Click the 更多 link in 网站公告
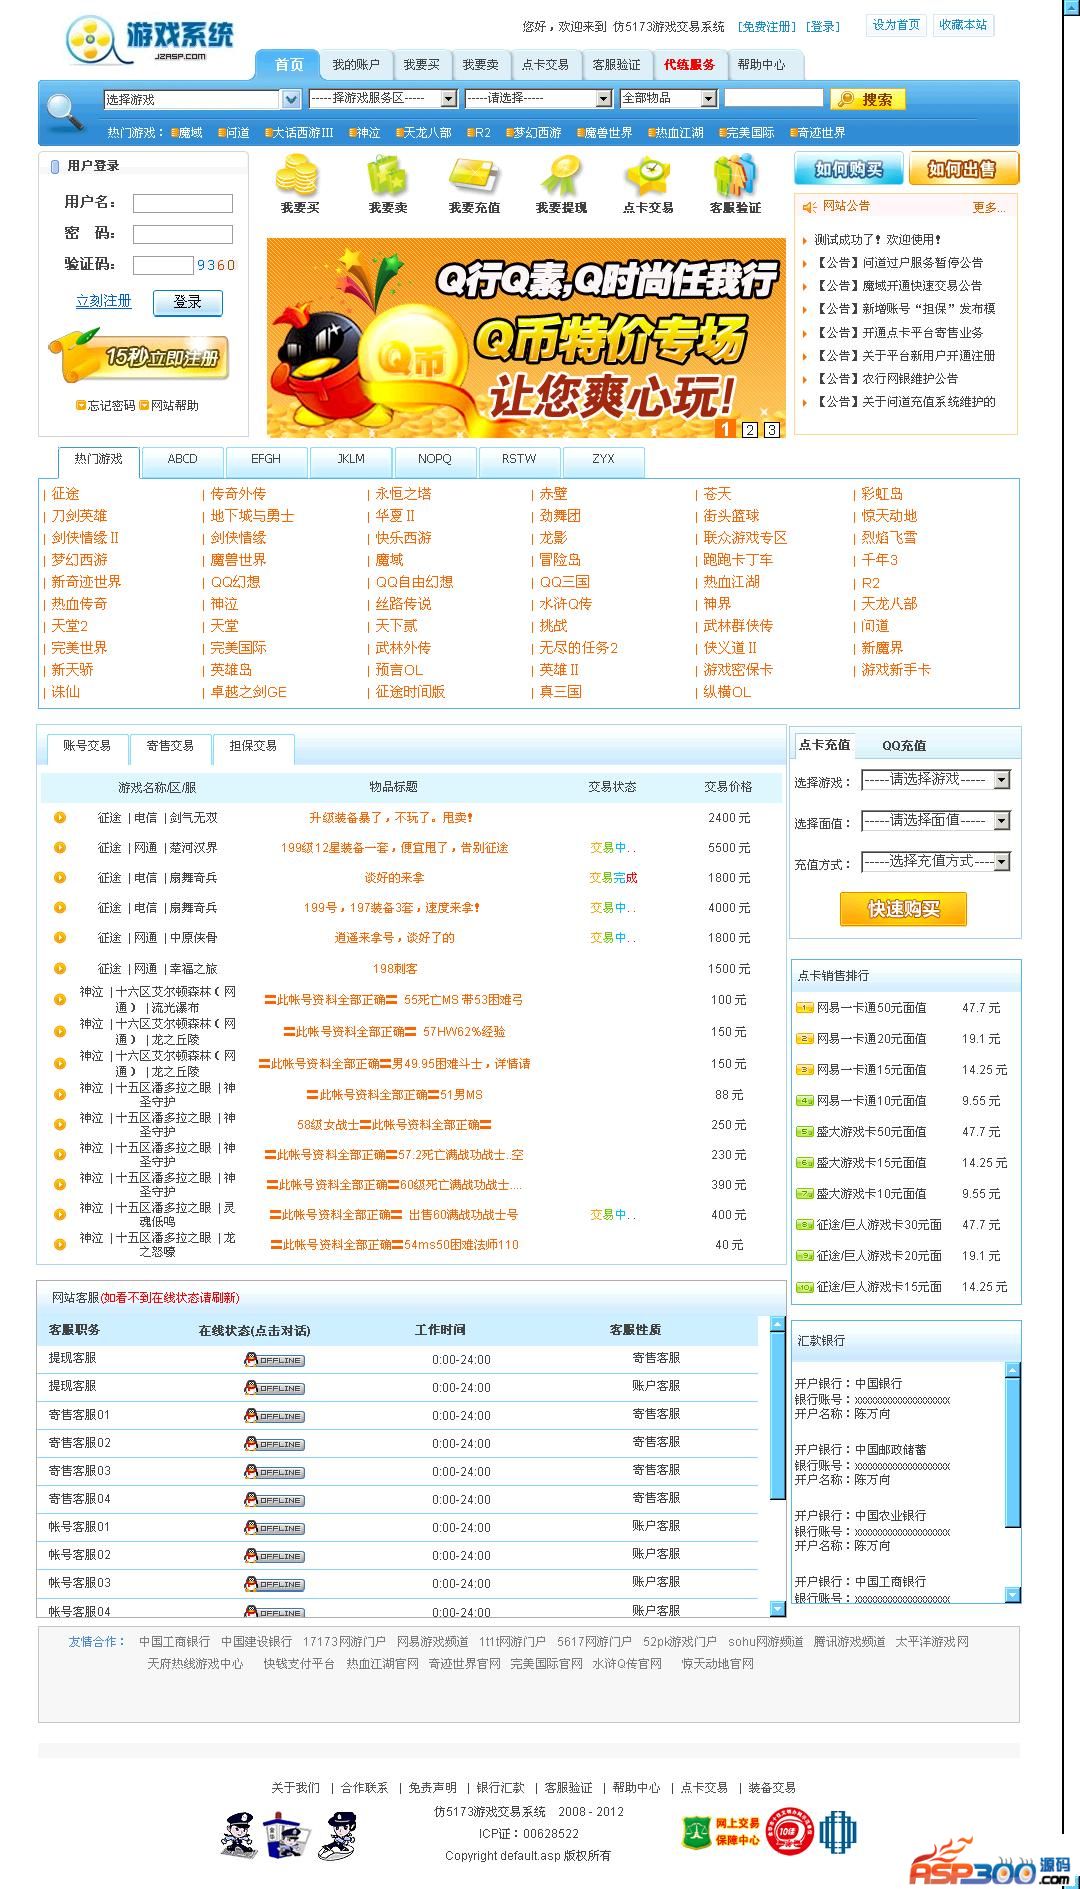 click(x=988, y=207)
